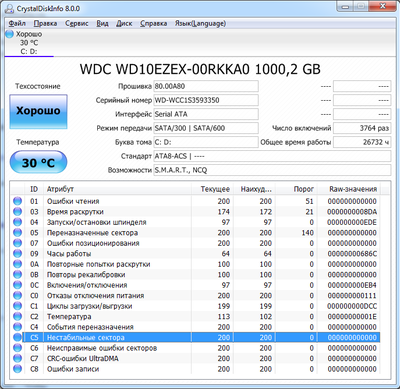Click status icon for 09 Часы работы
Viewport: 400px width, 389px height.
pyautogui.click(x=17, y=254)
